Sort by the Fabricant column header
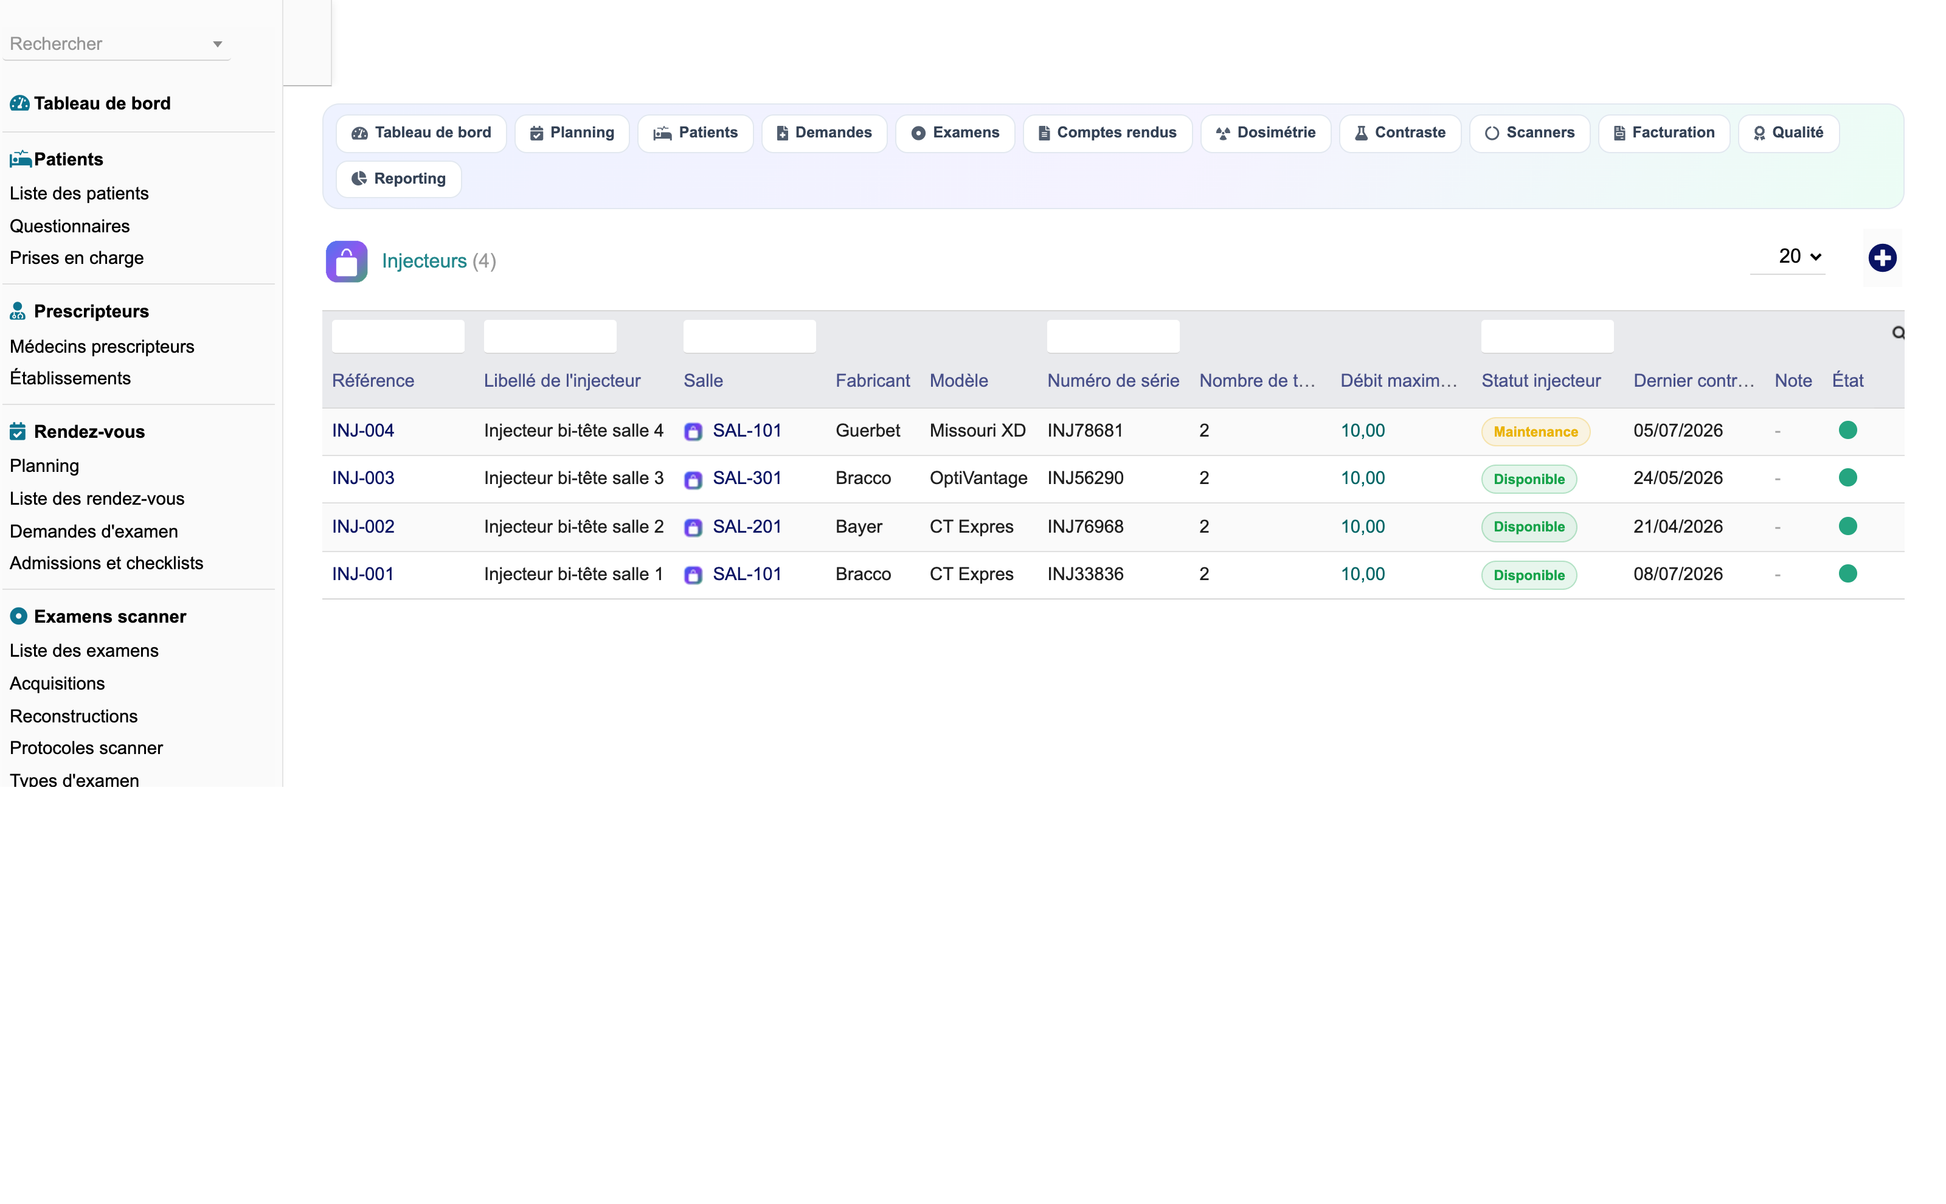The image size is (1946, 1204). coord(873,381)
